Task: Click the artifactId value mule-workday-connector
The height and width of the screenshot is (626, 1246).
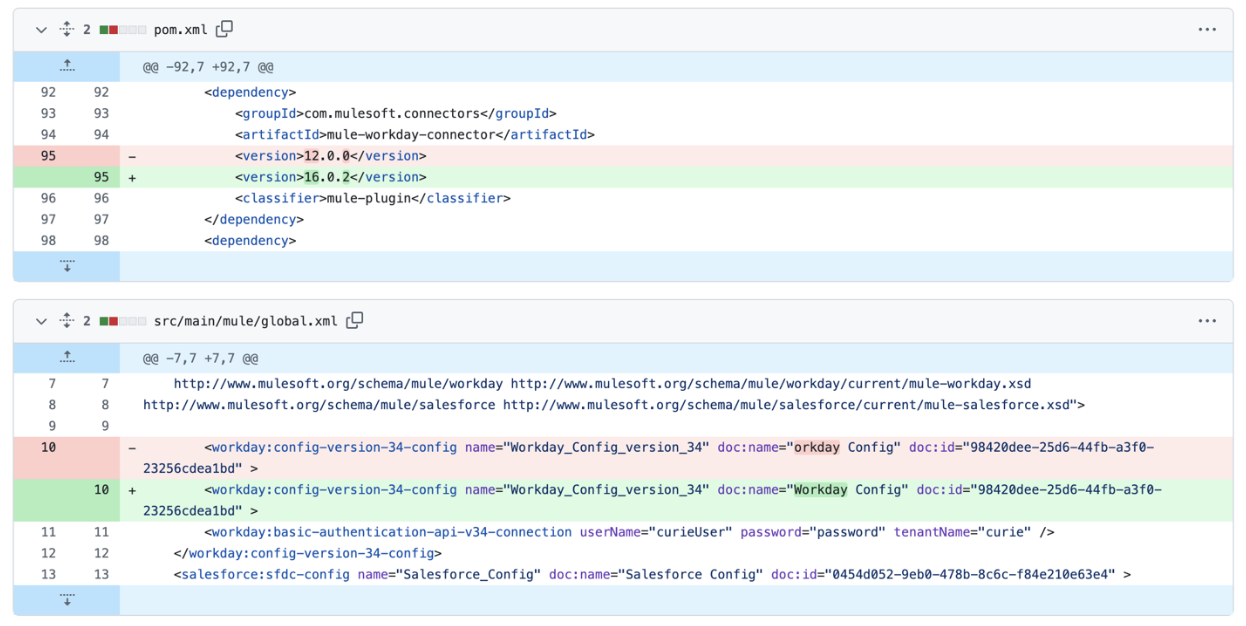Action: 412,135
